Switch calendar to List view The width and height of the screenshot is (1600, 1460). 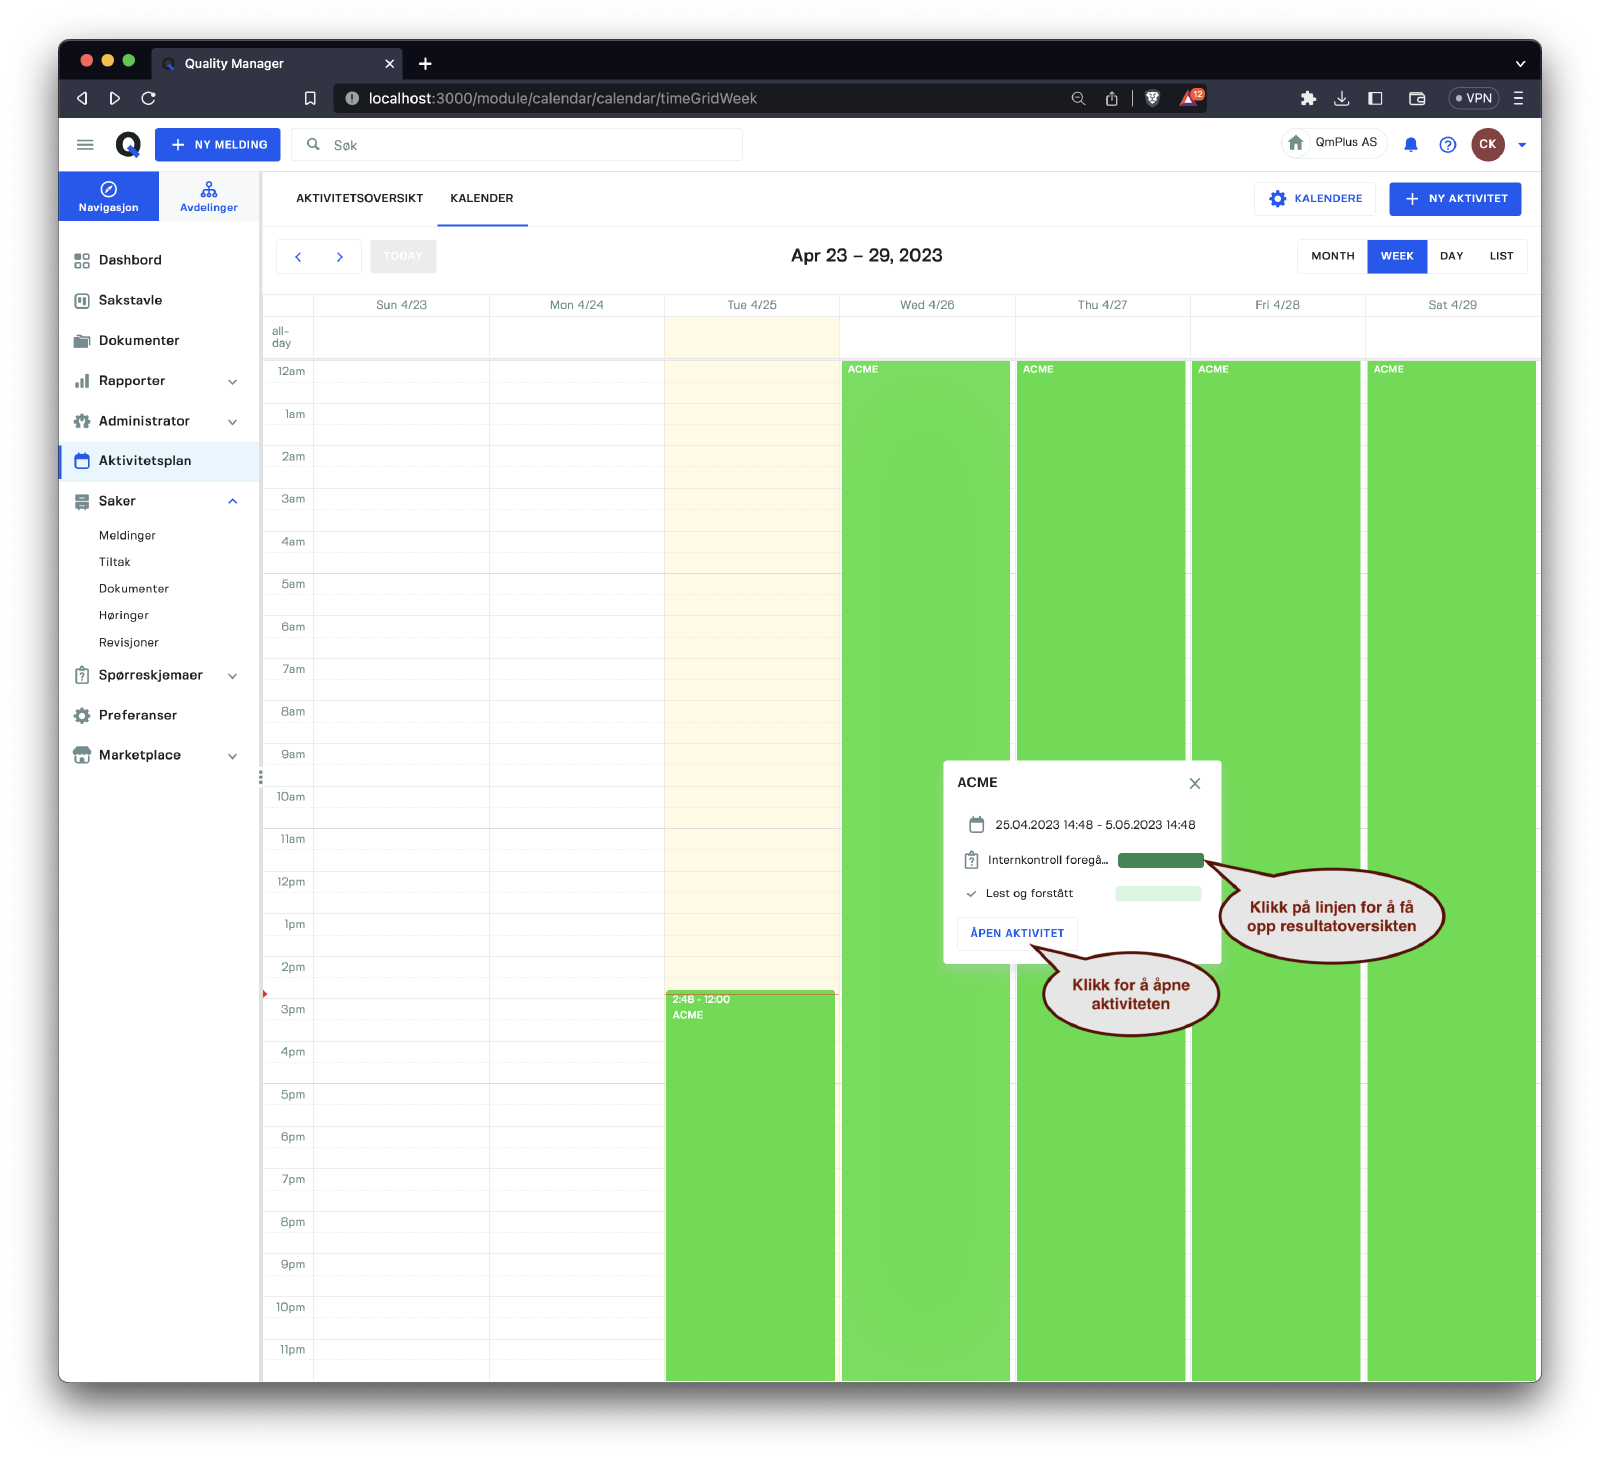click(1501, 256)
